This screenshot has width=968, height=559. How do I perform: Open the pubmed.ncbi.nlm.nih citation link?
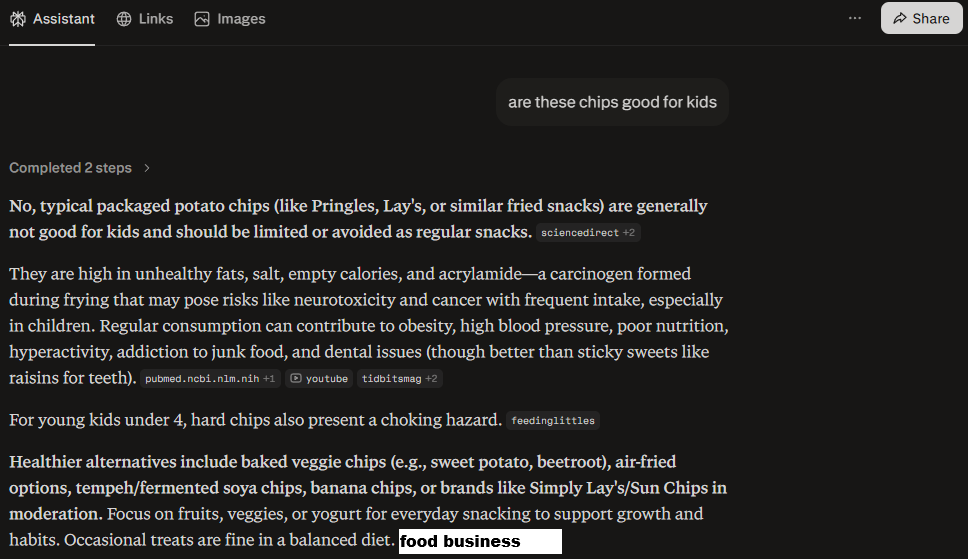[202, 379]
